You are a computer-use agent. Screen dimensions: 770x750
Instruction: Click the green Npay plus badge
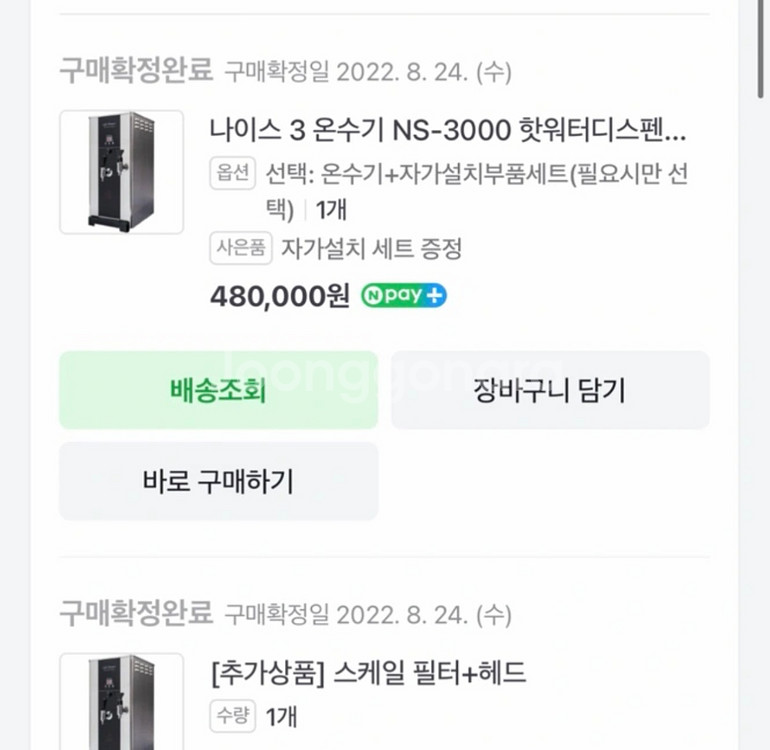pos(403,296)
